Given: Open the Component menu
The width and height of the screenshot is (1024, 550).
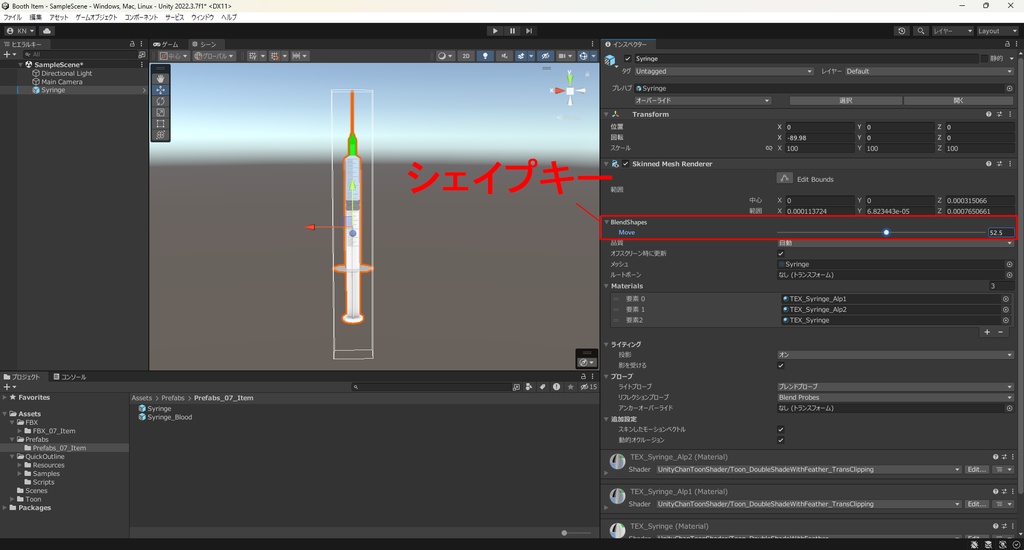Looking at the screenshot, I should coord(141,18).
